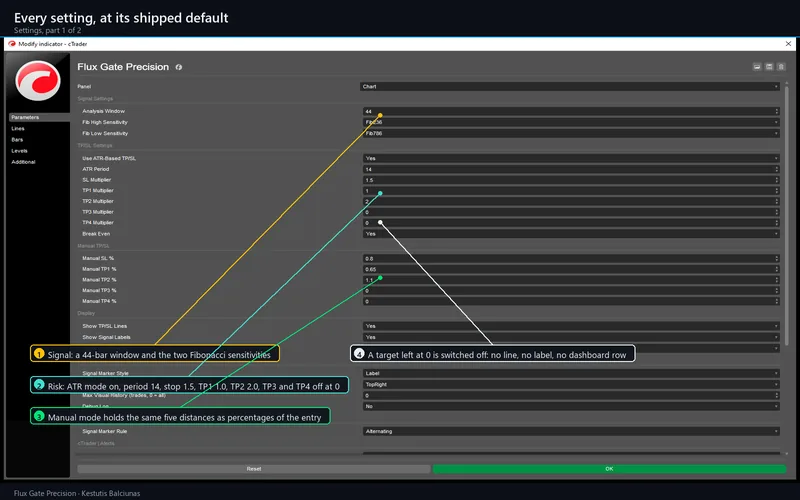Click the TP2 Multiplier value field
800x500 pixels.
(x=569, y=202)
